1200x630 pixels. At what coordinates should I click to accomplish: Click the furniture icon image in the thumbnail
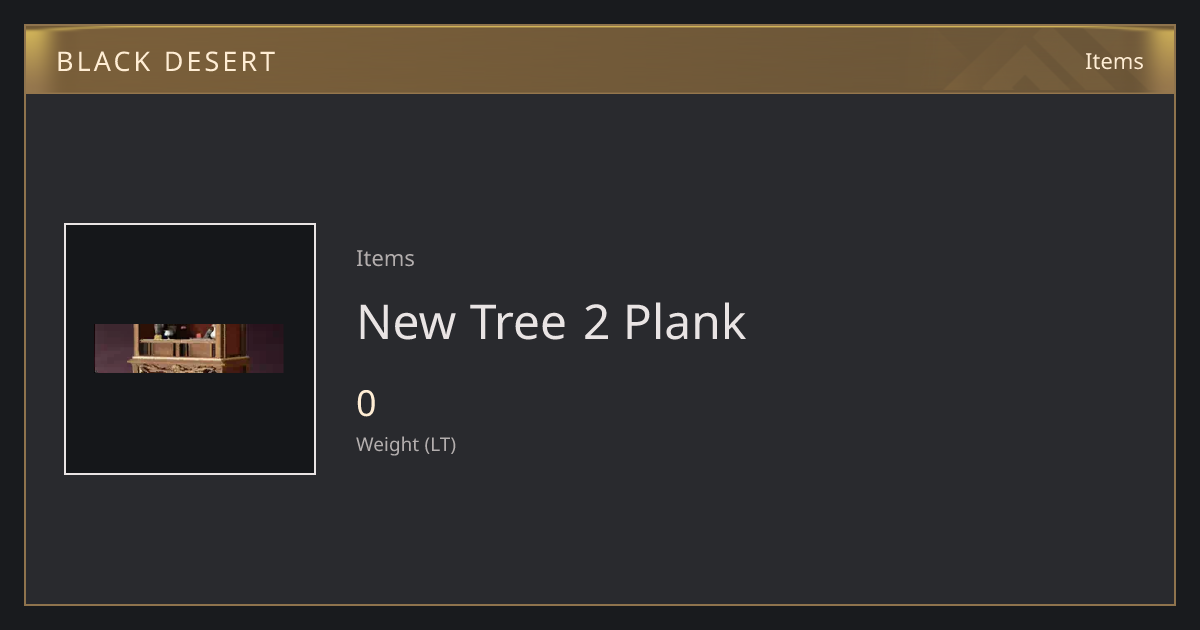pos(189,348)
